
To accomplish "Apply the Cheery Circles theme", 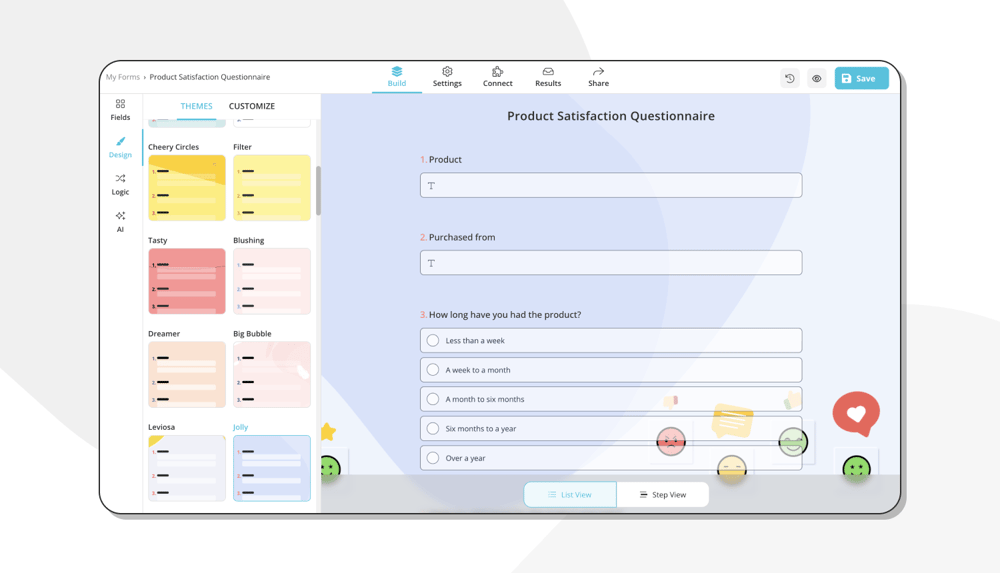I will pyautogui.click(x=187, y=188).
